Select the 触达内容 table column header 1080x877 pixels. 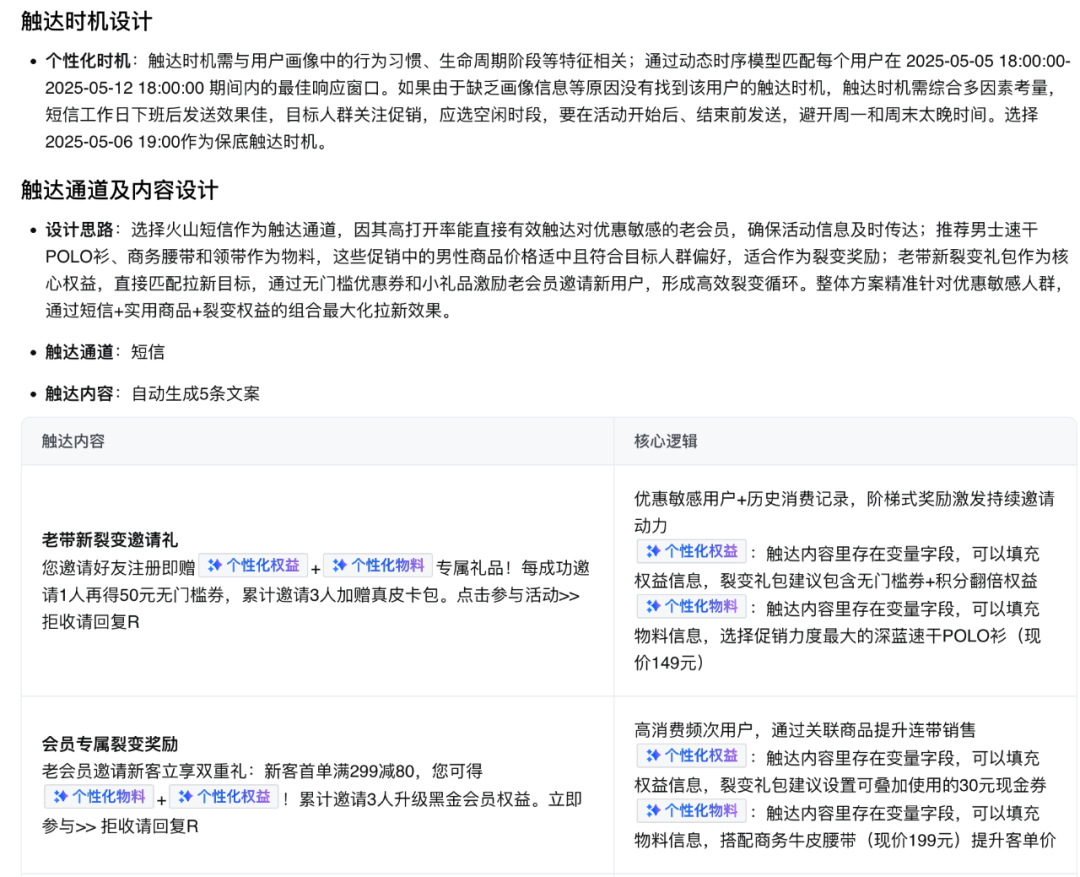tap(73, 441)
